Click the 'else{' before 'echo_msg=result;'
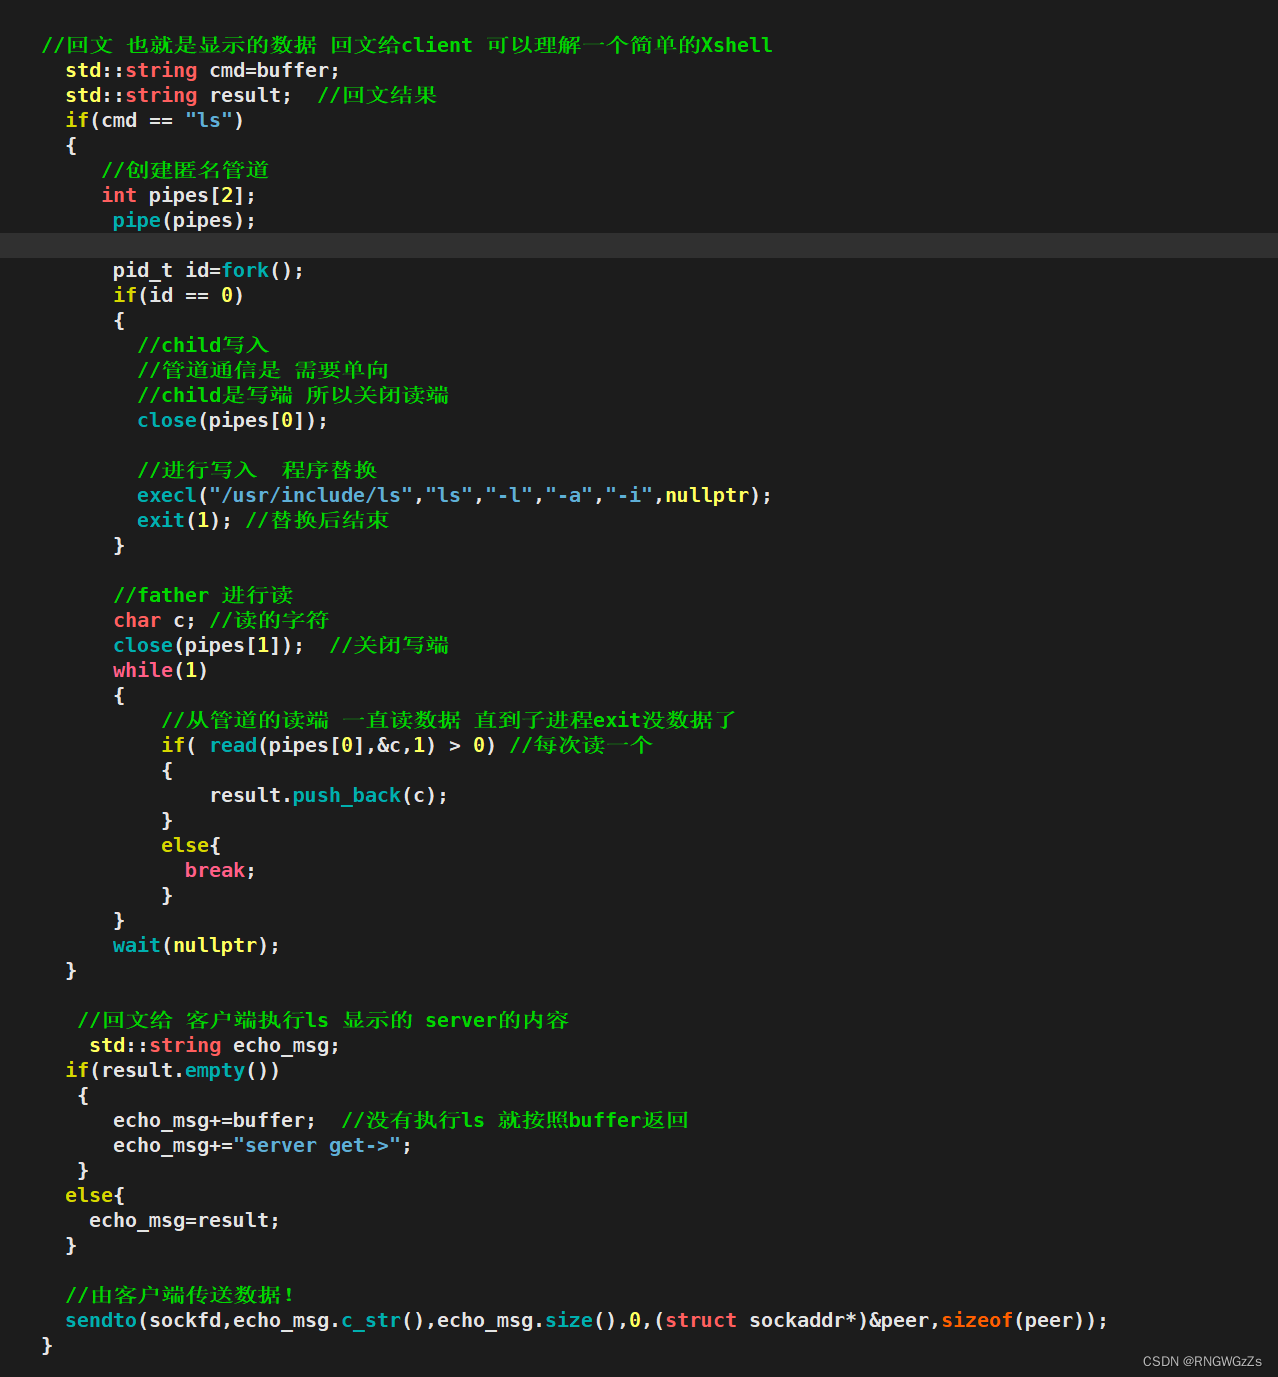The width and height of the screenshot is (1278, 1377). (x=94, y=1195)
